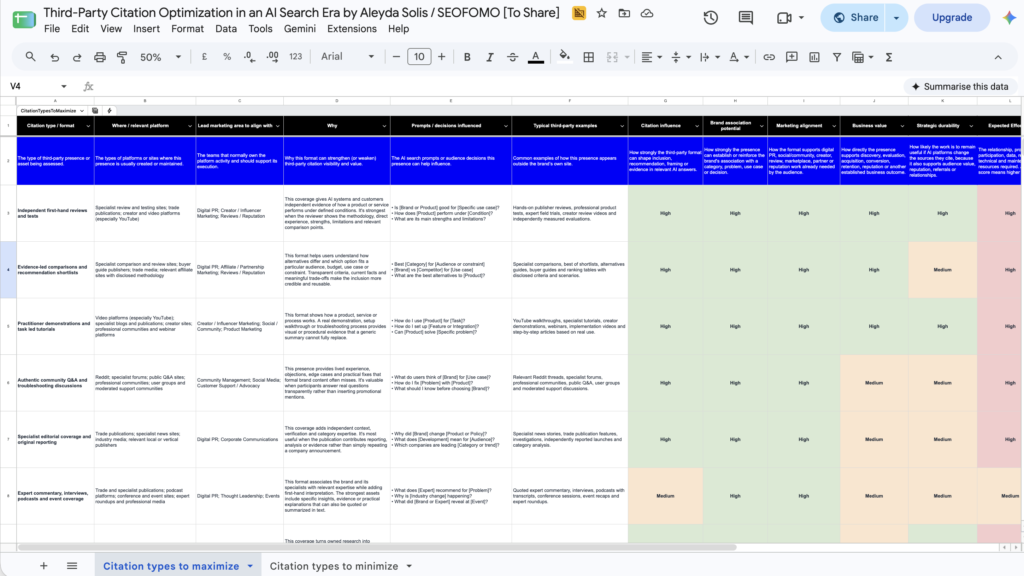Viewport: 1024px width, 576px height.
Task: Open Citation types to maximize tab menu
Action: 250,566
